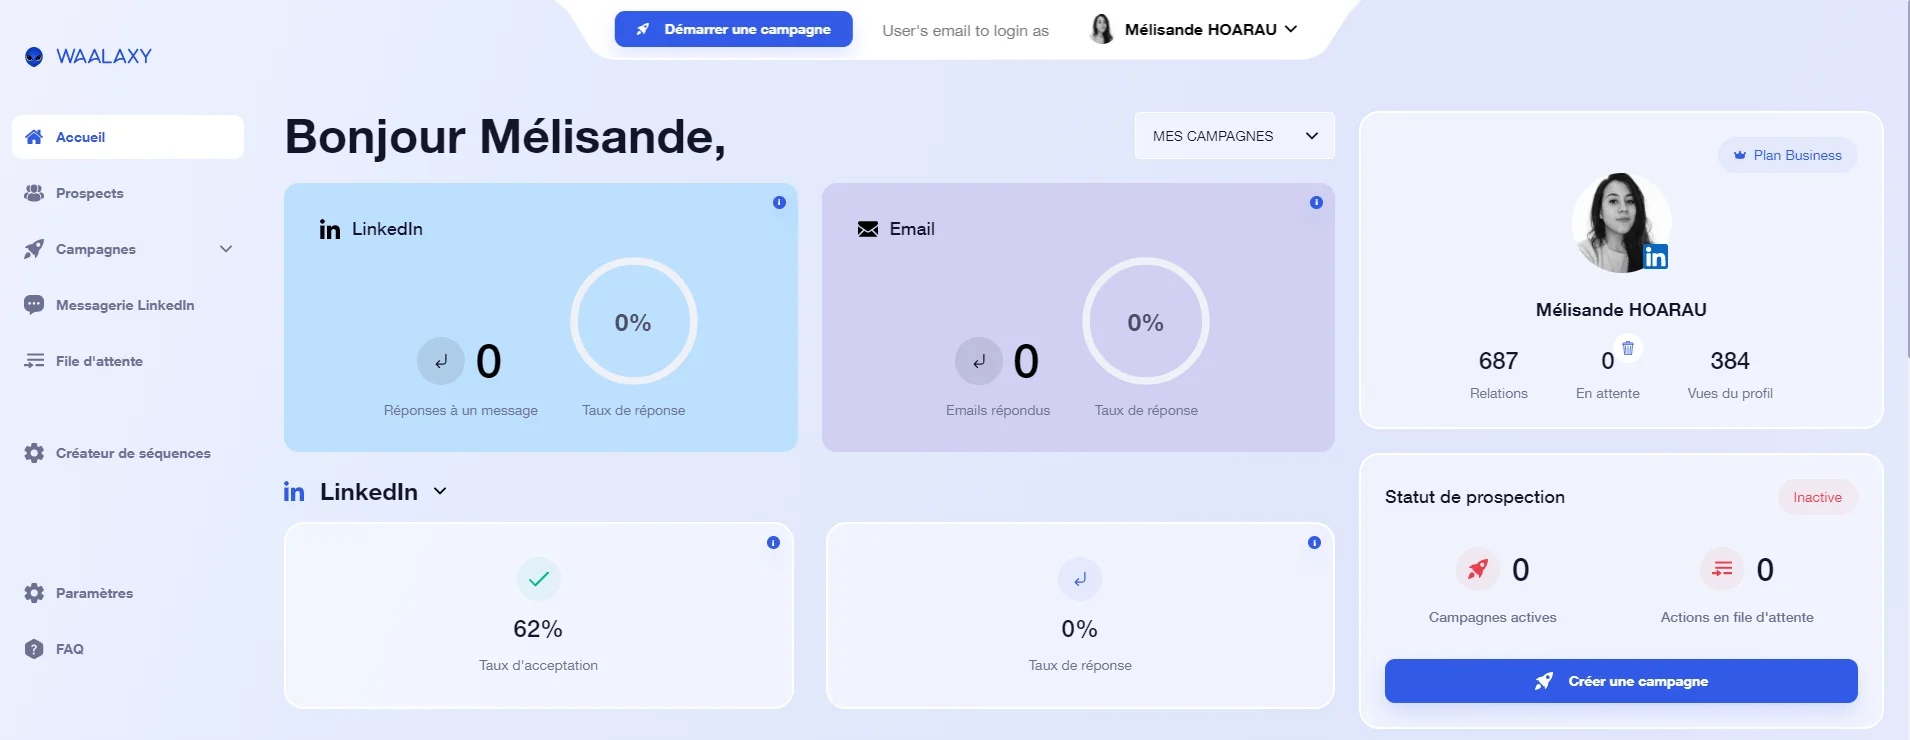Click the Waalaxy alien logo icon
The image size is (1910, 740).
[34, 57]
